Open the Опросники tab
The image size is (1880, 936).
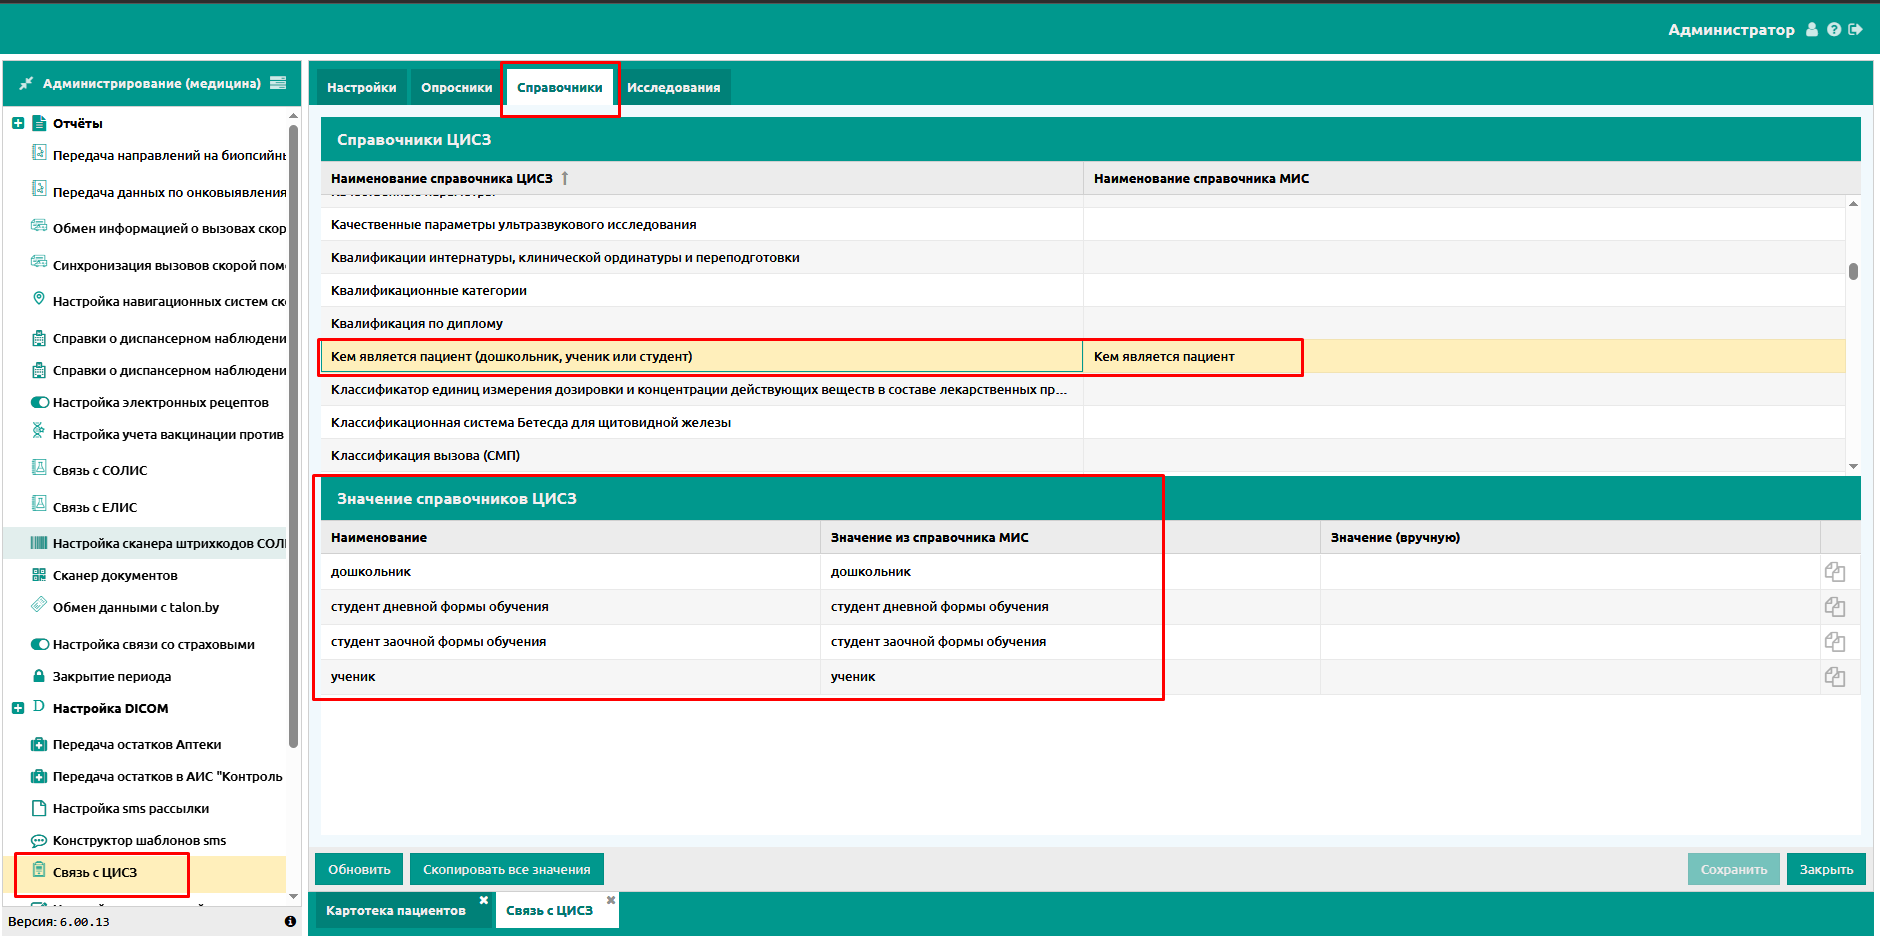[x=456, y=88]
